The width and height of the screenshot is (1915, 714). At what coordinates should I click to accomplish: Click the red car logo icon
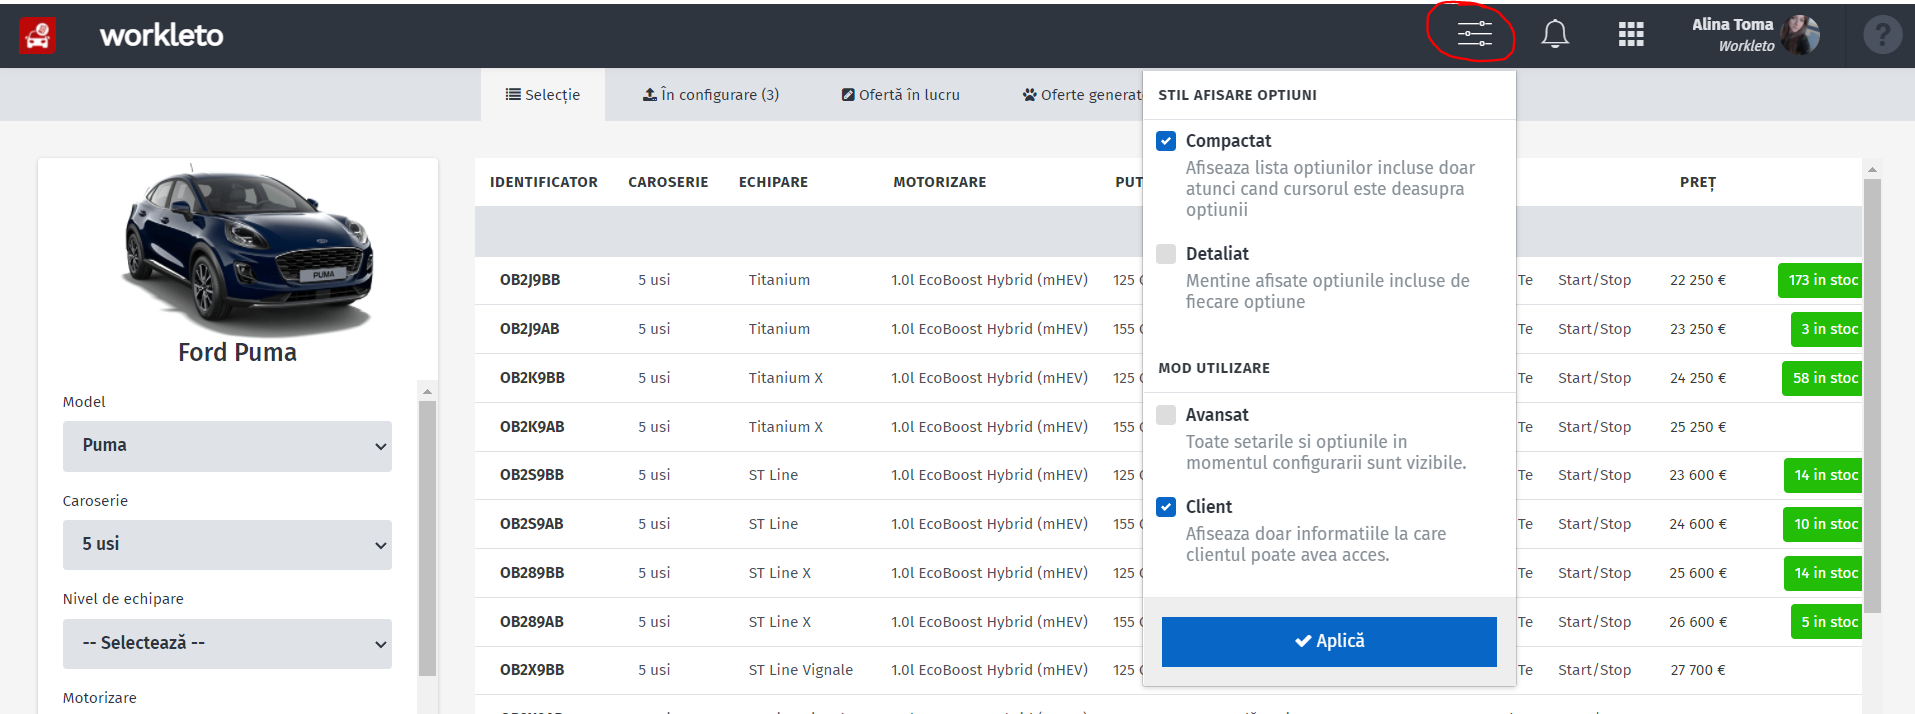click(37, 36)
